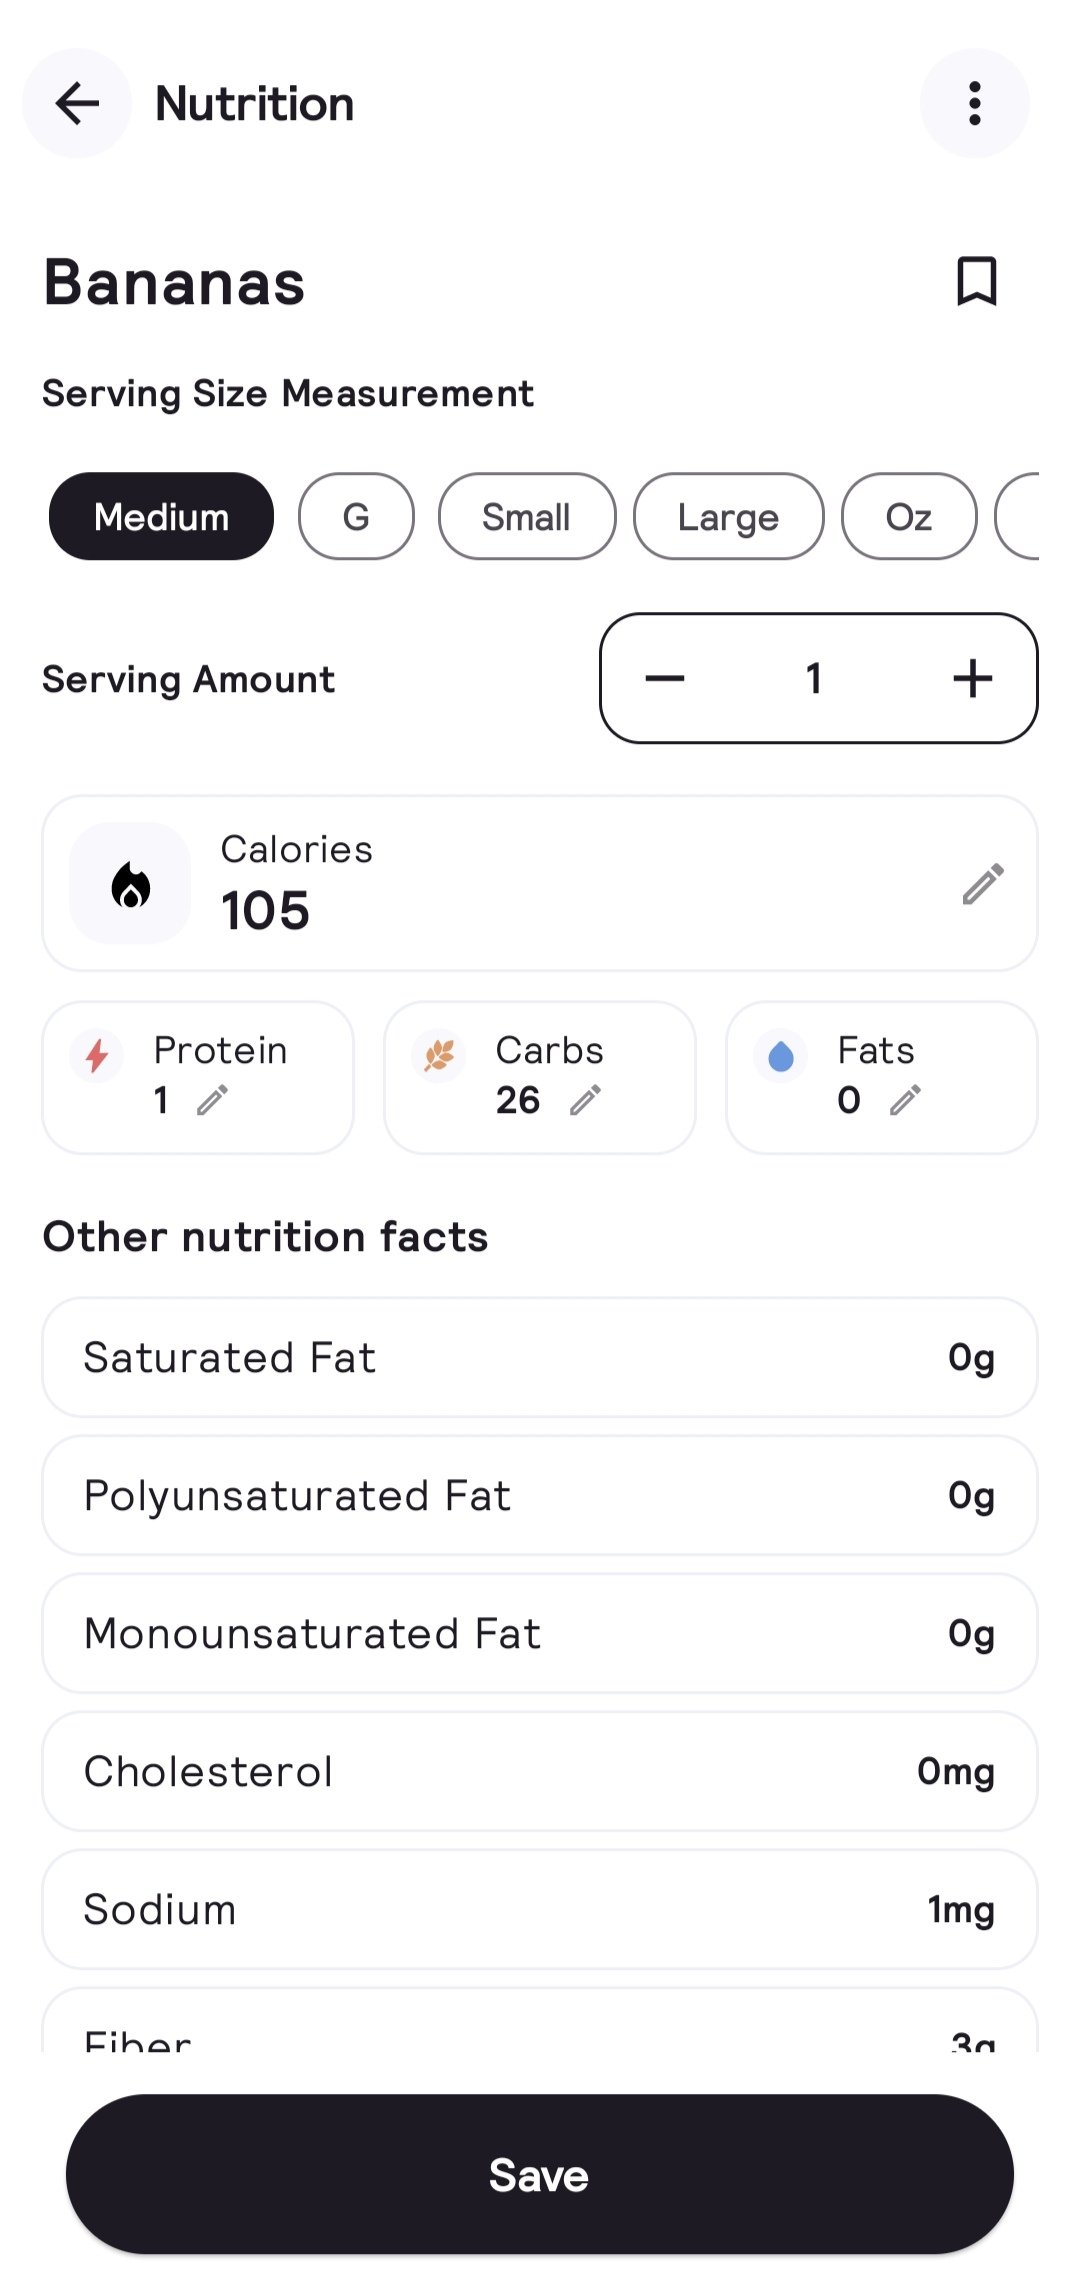Tap the serving amount number field

pos(815,679)
